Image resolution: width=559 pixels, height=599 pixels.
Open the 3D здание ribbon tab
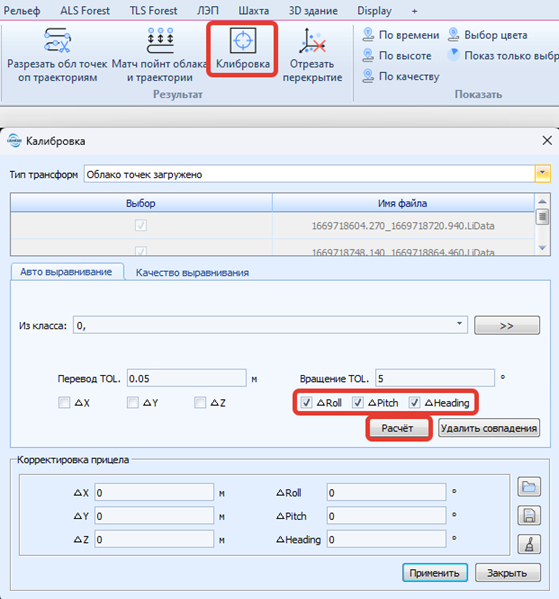point(313,11)
